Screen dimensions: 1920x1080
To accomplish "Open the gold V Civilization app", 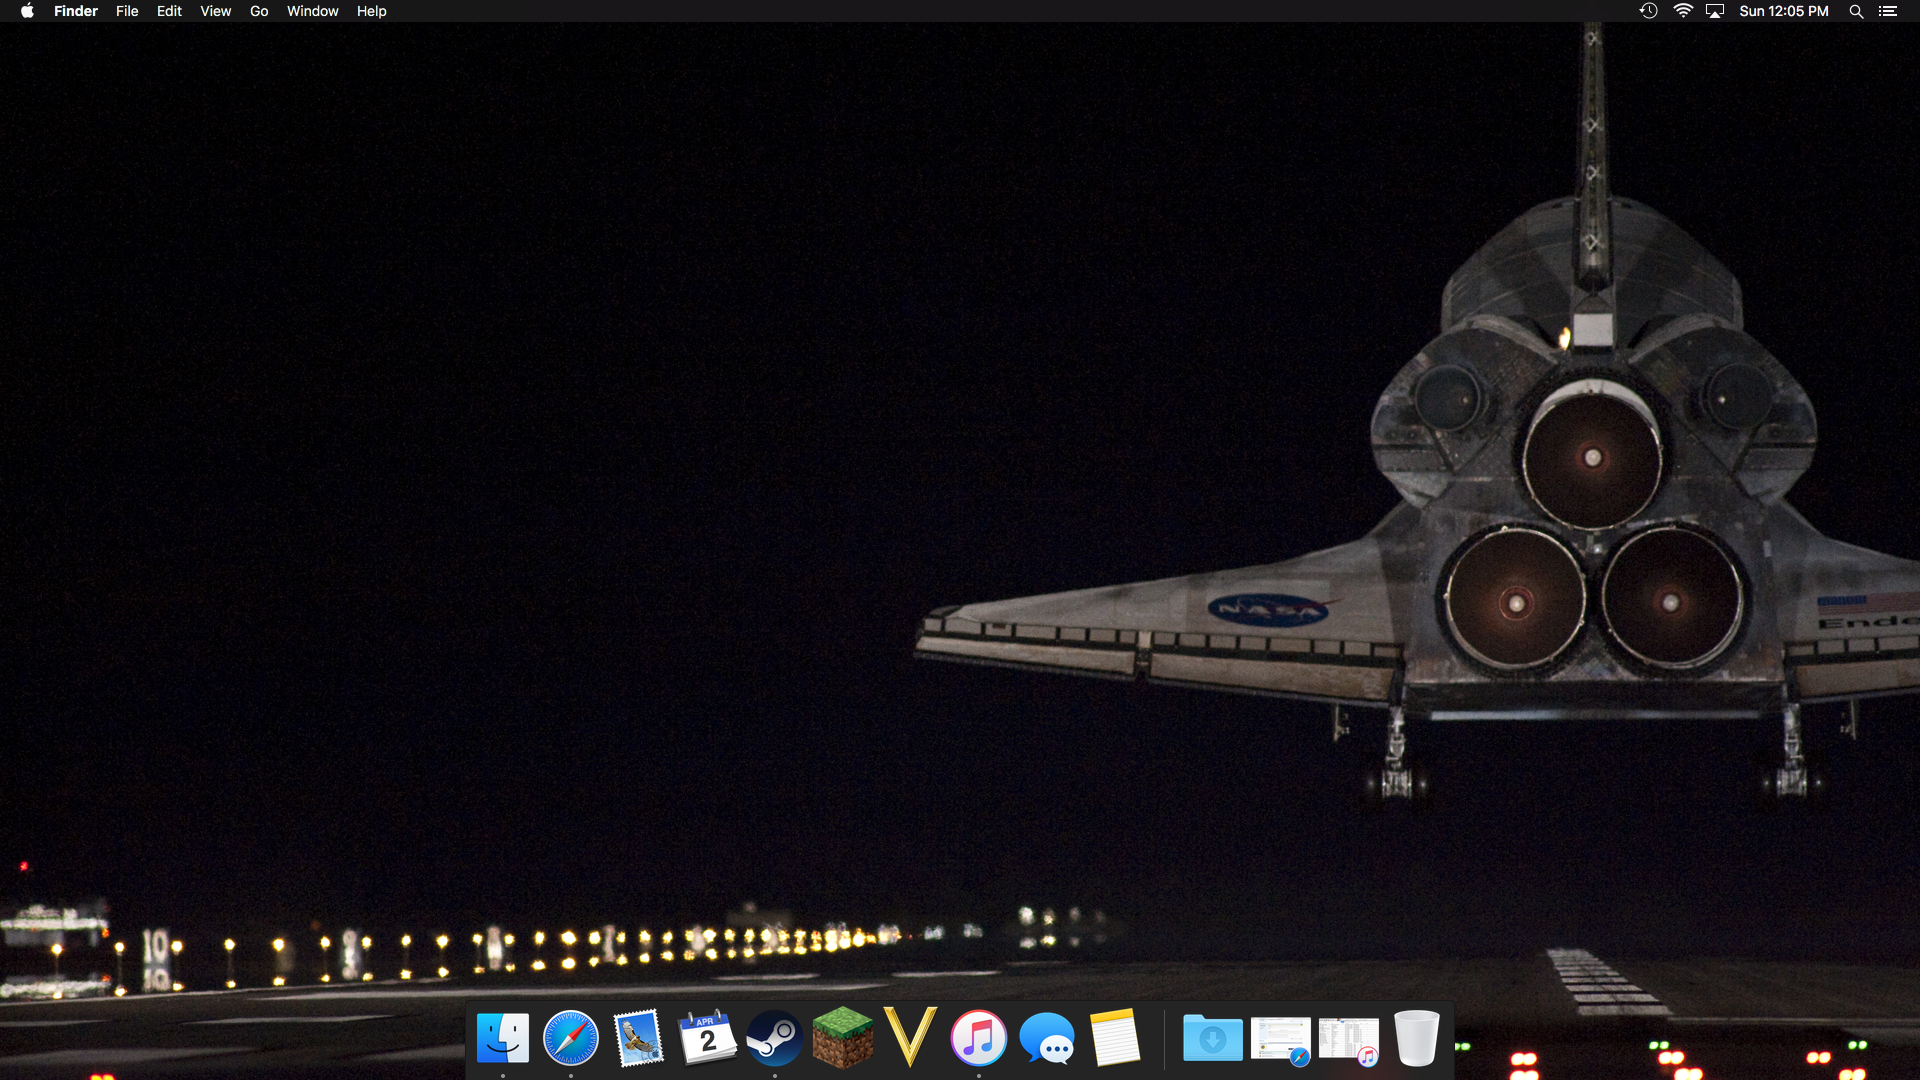I will pos(911,1038).
